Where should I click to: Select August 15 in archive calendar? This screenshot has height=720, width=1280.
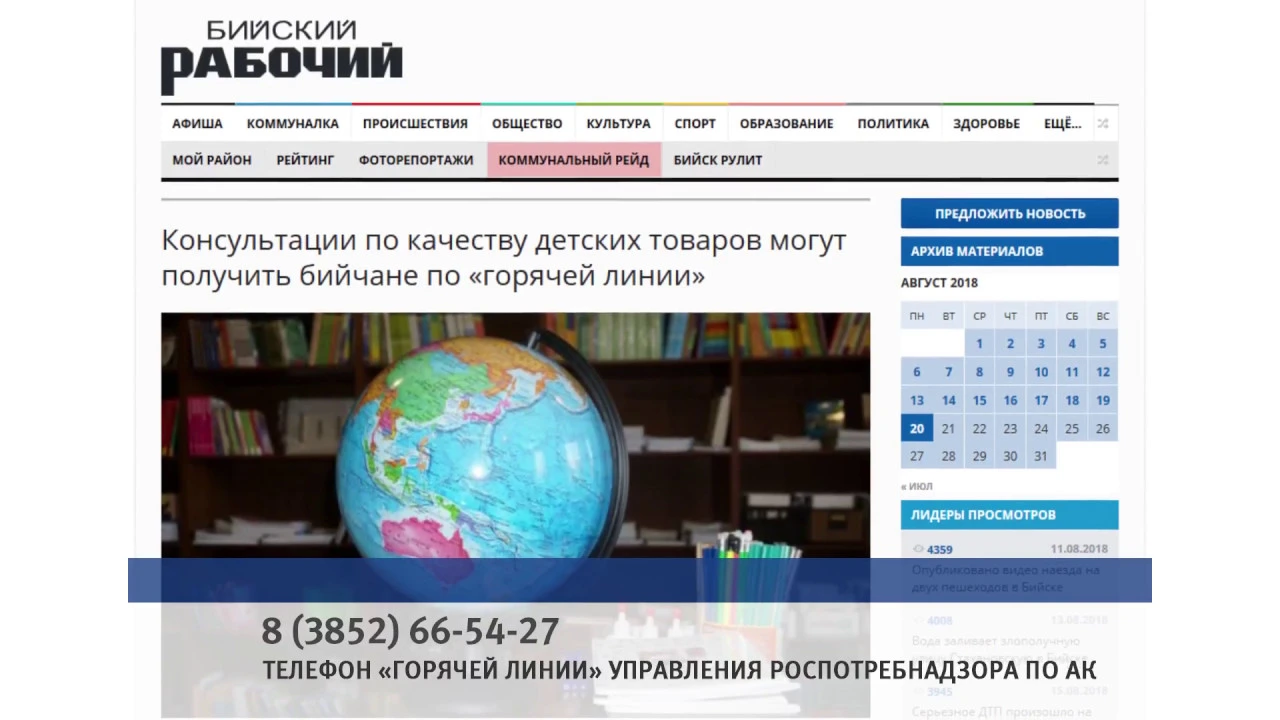click(x=979, y=400)
